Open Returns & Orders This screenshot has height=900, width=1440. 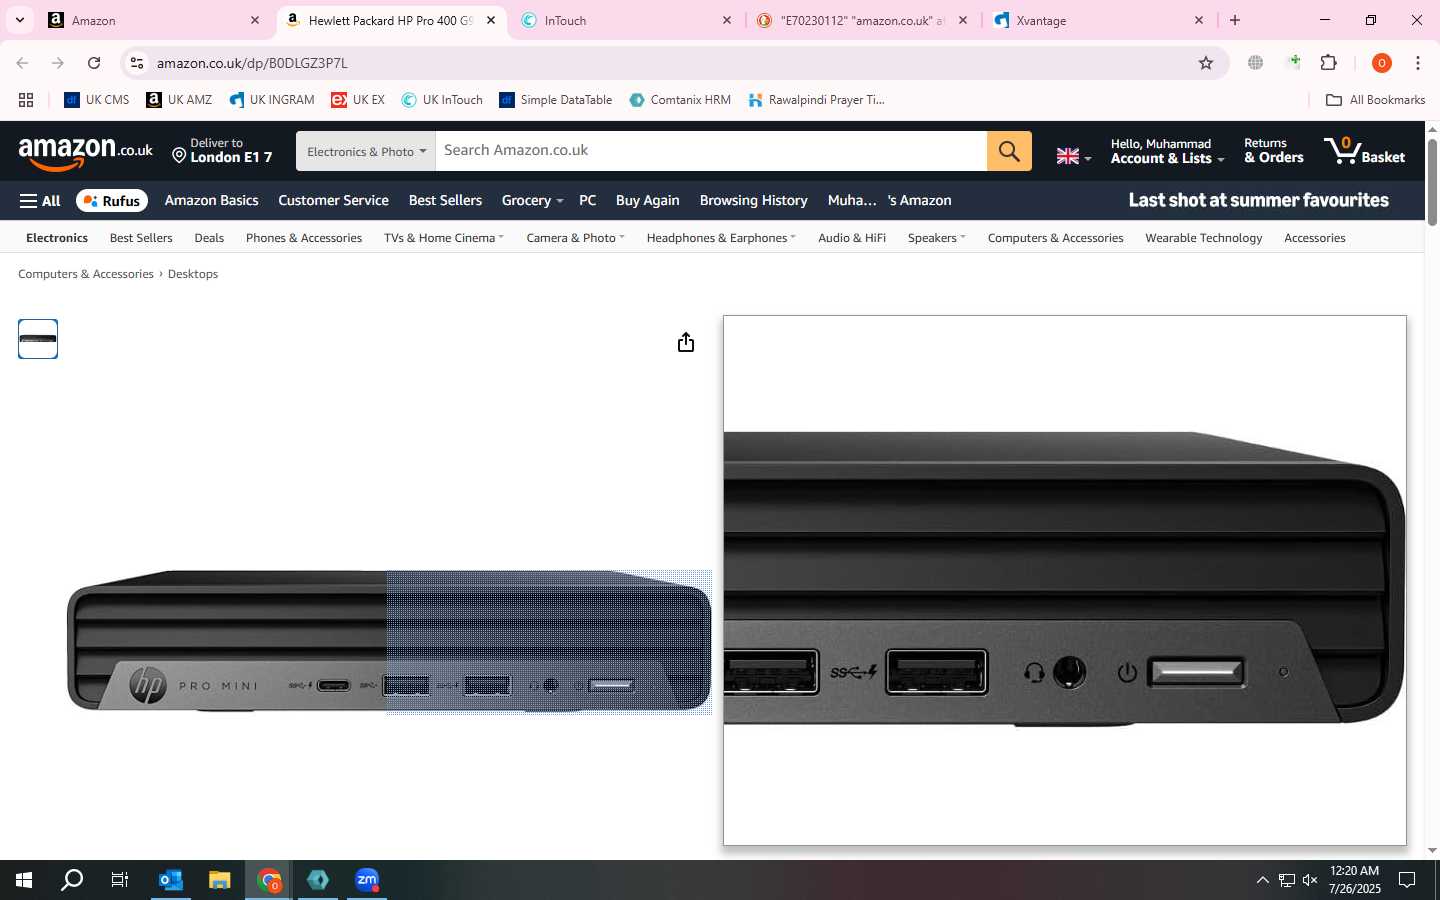[1273, 151]
